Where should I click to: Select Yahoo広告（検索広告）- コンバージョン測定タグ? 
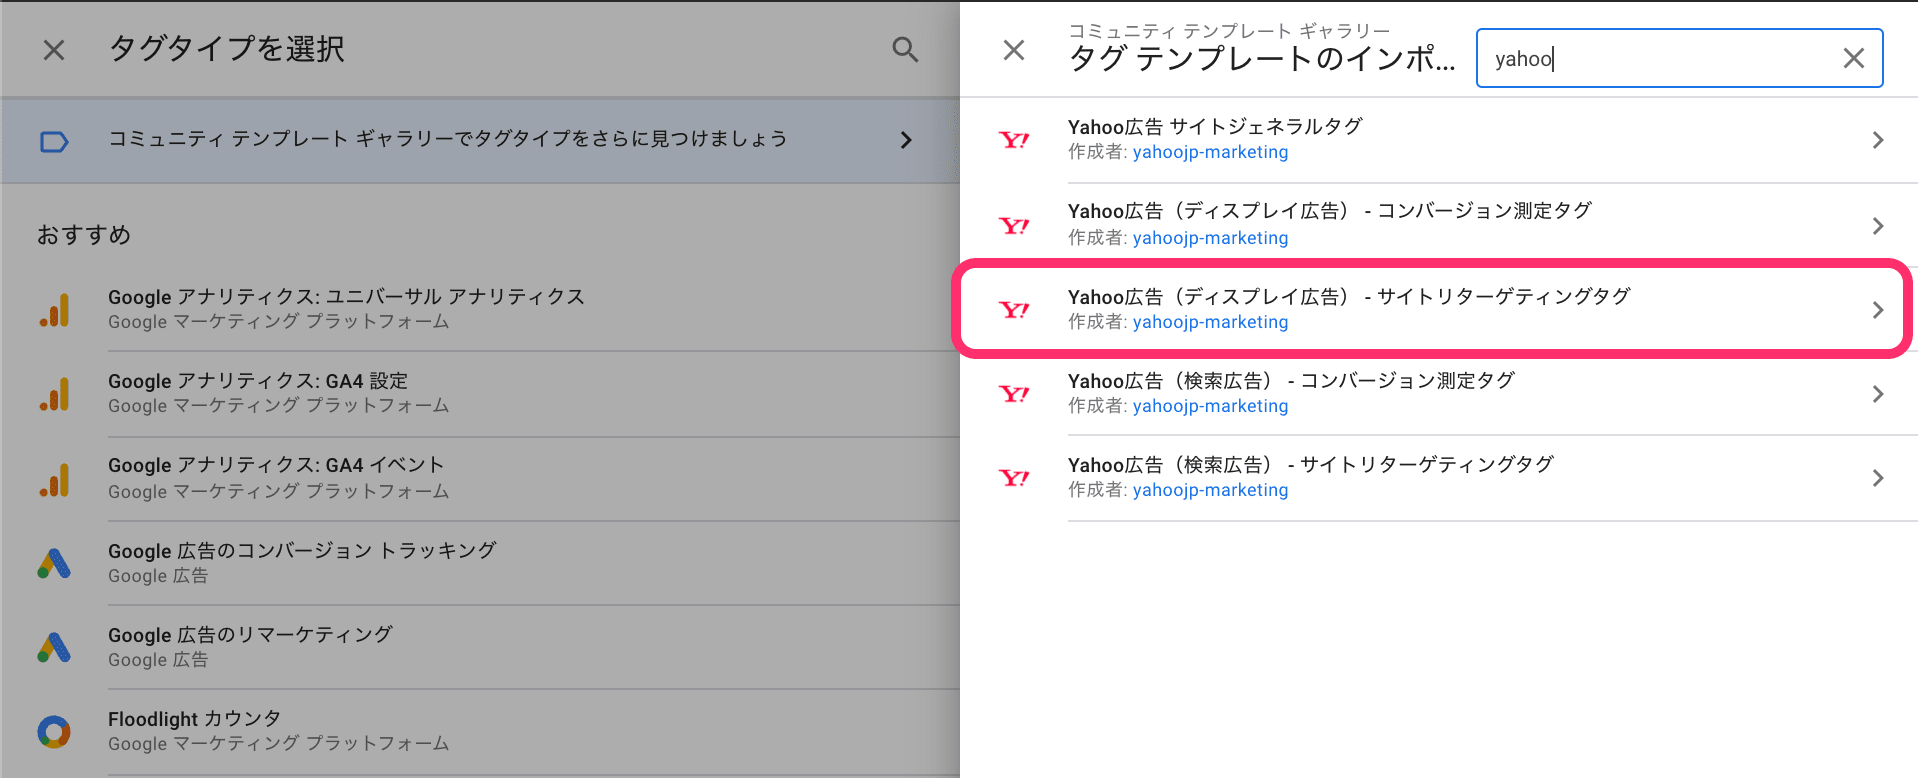tap(1439, 394)
